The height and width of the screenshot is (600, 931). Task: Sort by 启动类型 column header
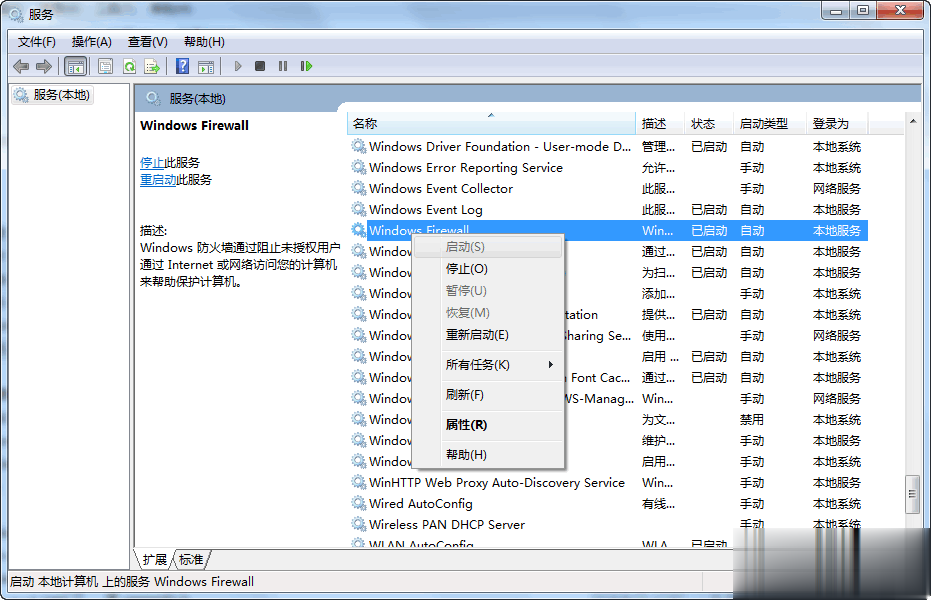tap(769, 123)
